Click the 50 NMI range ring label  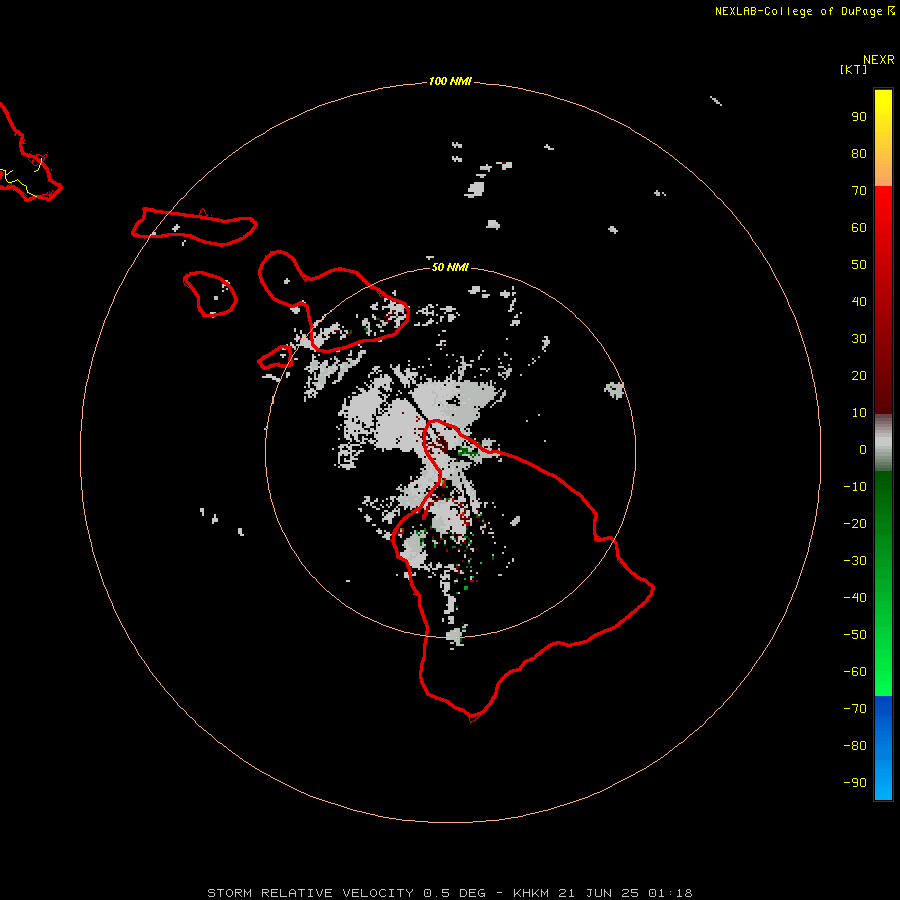[450, 267]
